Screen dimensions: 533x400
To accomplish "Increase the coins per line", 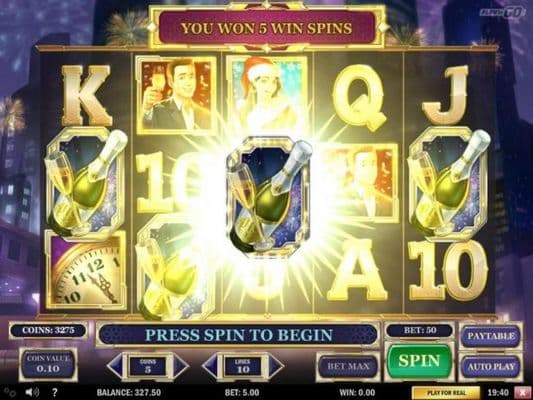I will pos(180,366).
